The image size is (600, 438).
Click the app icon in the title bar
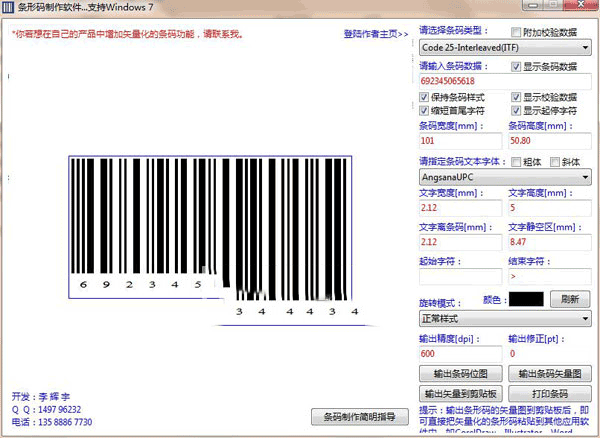(8, 7)
